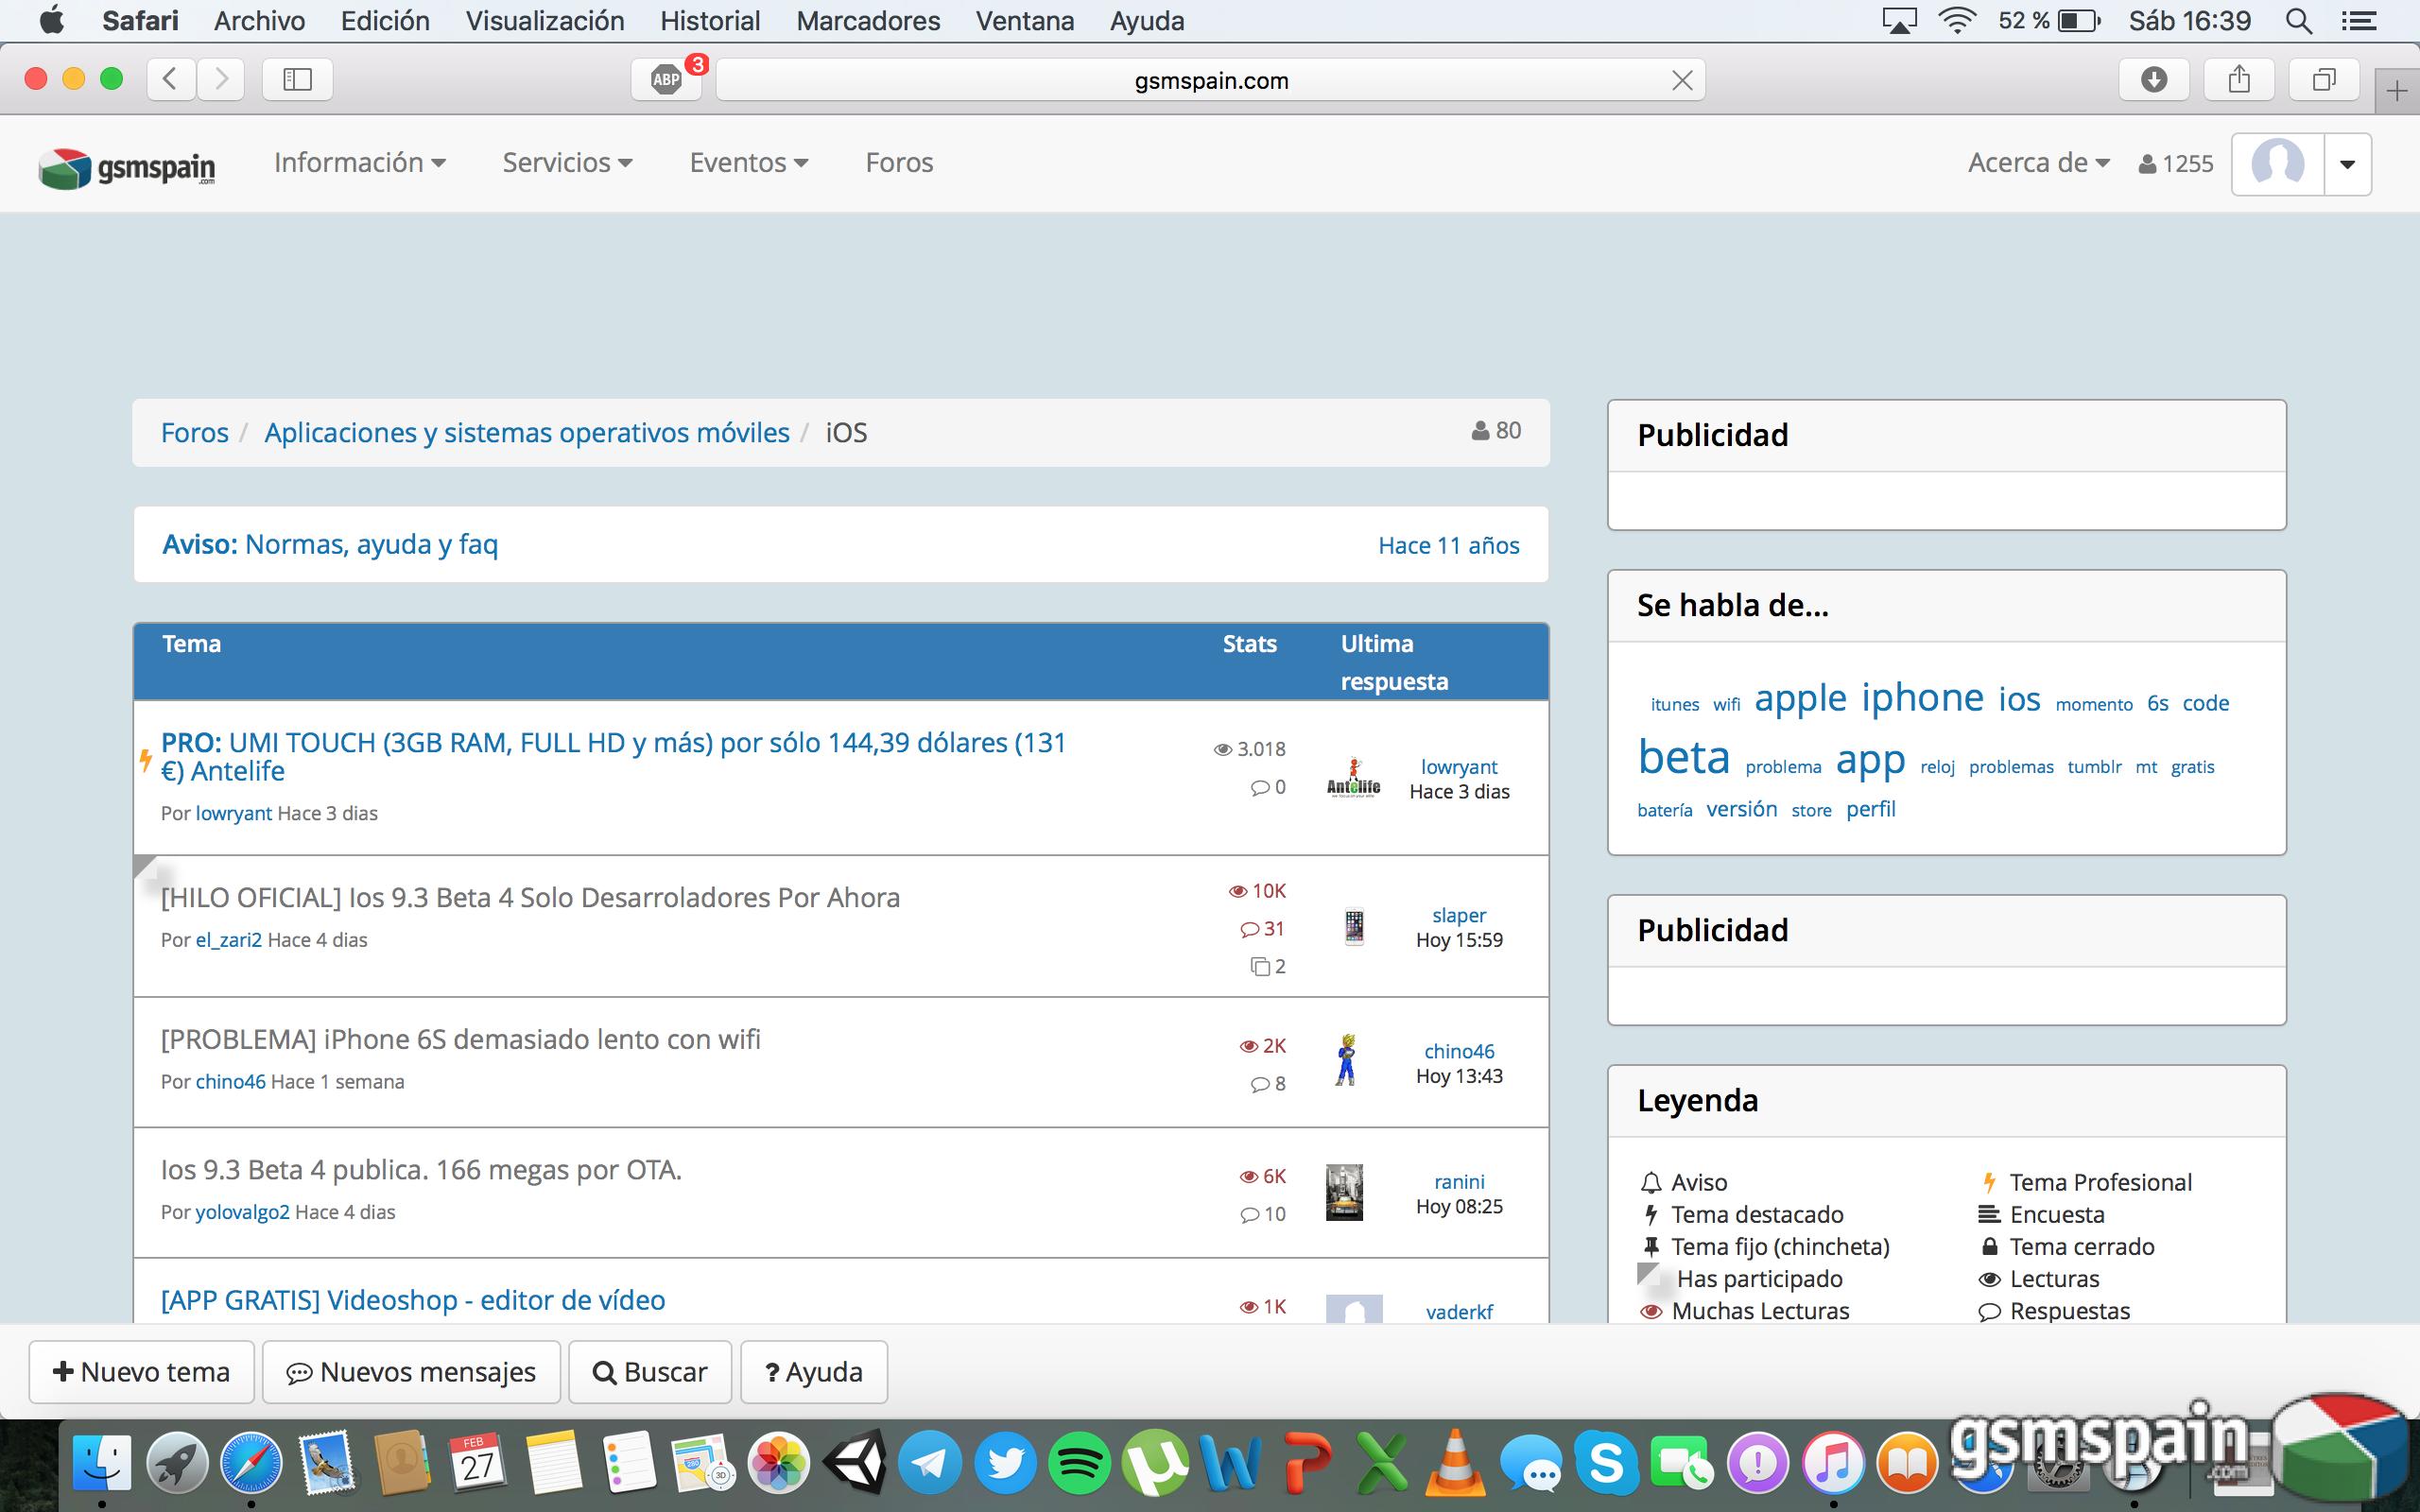Open the Photos app in dock
Viewport: 2420px width, 1512px height.
pyautogui.click(x=779, y=1464)
